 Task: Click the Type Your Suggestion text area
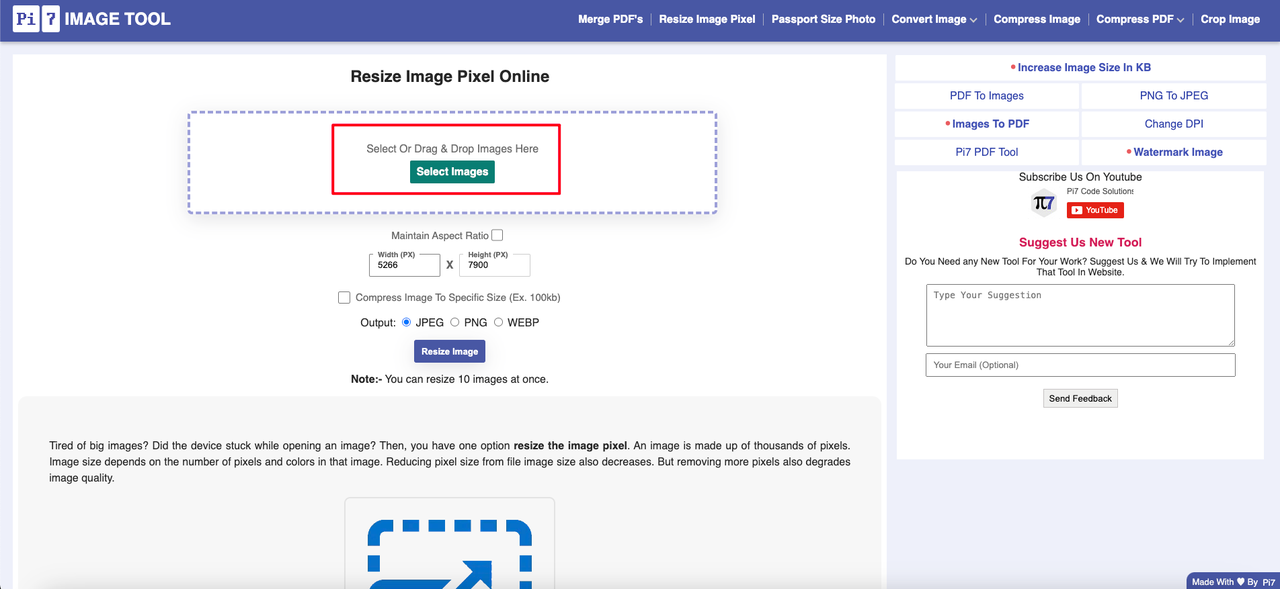1080,315
